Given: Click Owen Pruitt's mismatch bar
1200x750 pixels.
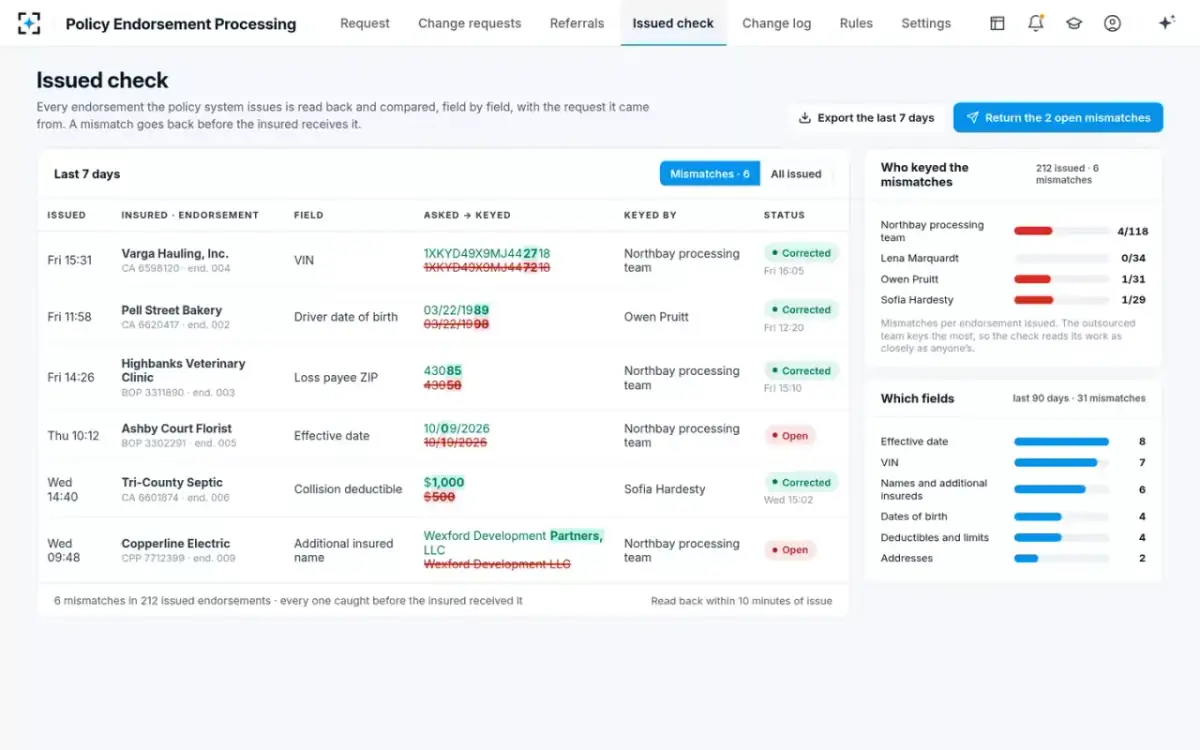Looking at the screenshot, I should [x=1061, y=280].
